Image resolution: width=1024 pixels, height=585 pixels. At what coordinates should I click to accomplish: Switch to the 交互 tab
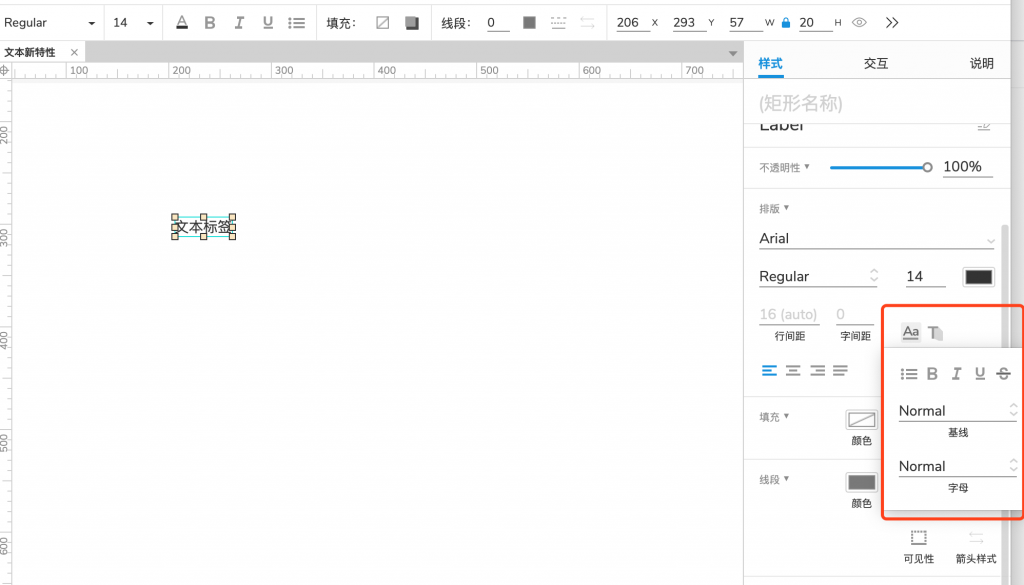point(876,64)
